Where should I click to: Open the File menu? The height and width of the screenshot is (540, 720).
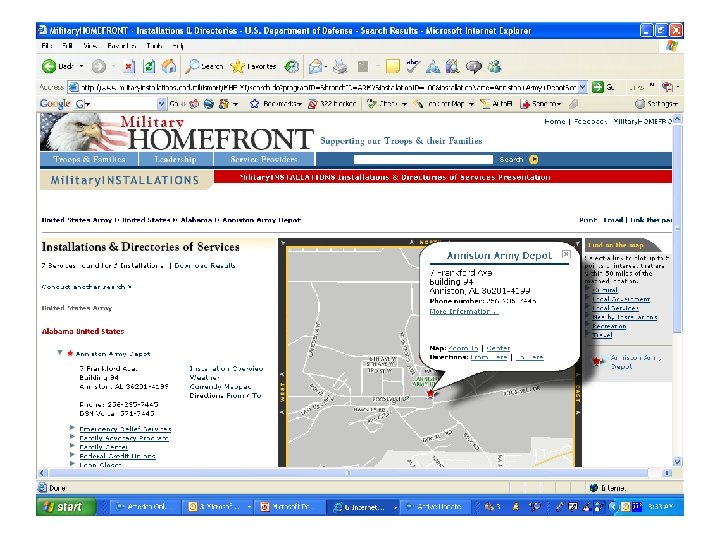point(47,46)
